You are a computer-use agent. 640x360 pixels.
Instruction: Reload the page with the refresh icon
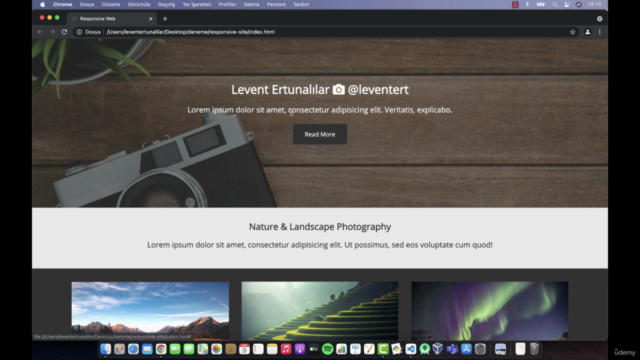coord(64,32)
